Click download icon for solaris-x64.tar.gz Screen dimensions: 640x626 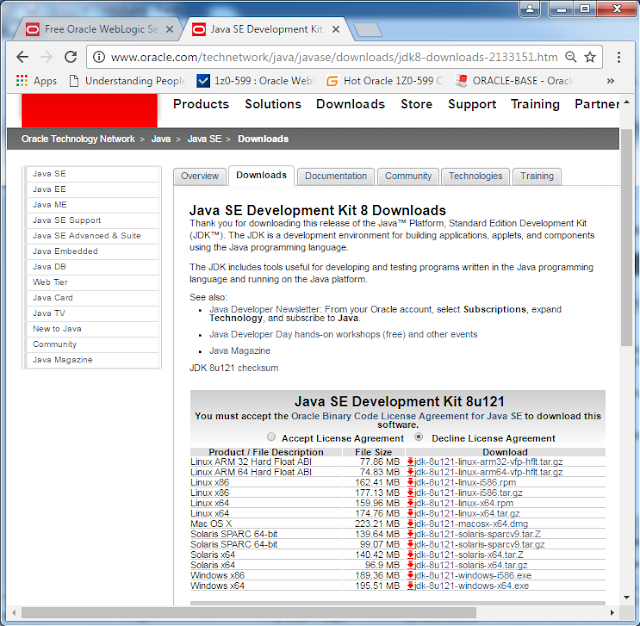pos(411,565)
